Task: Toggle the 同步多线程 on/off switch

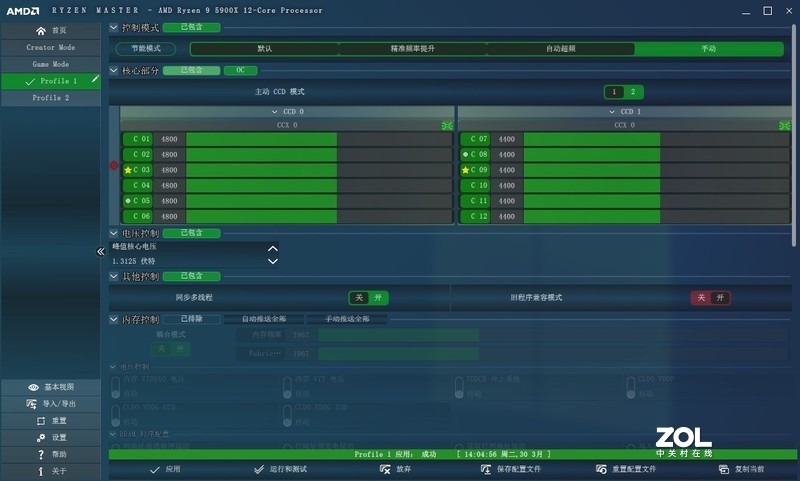Action: [369, 297]
